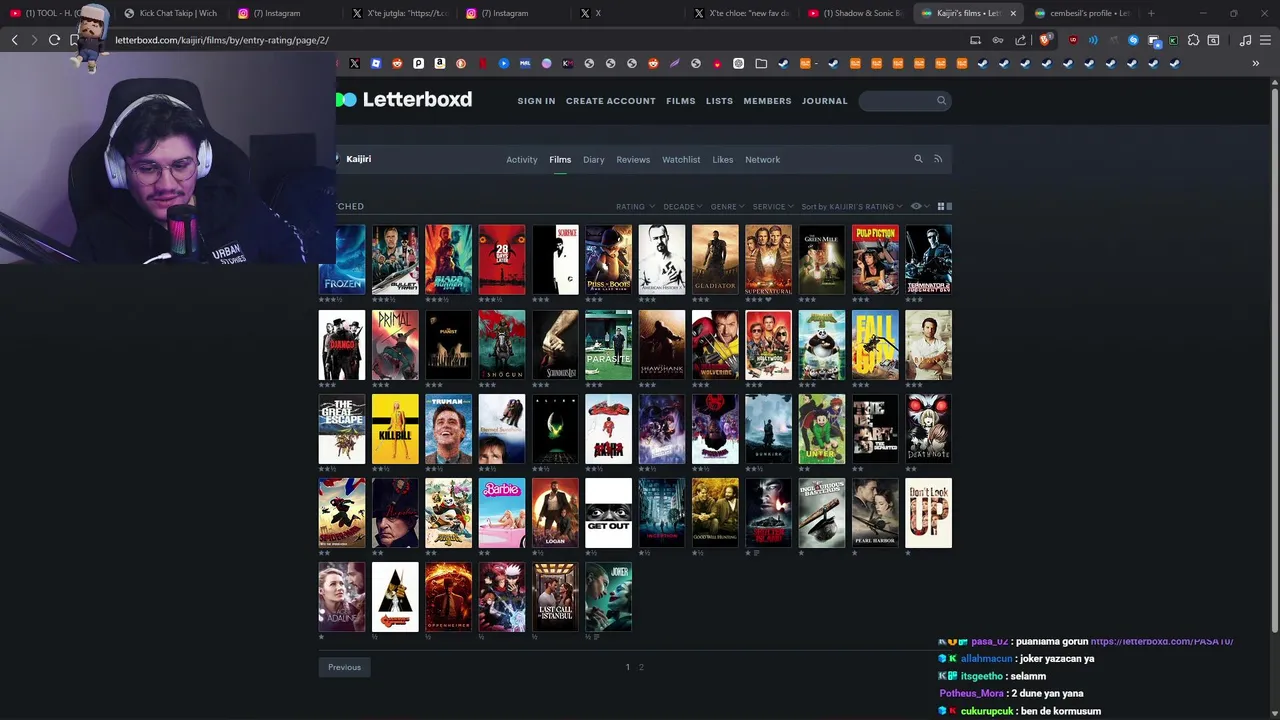This screenshot has height=720, width=1280.
Task: Expand the RATING filter dropdown
Action: (635, 206)
